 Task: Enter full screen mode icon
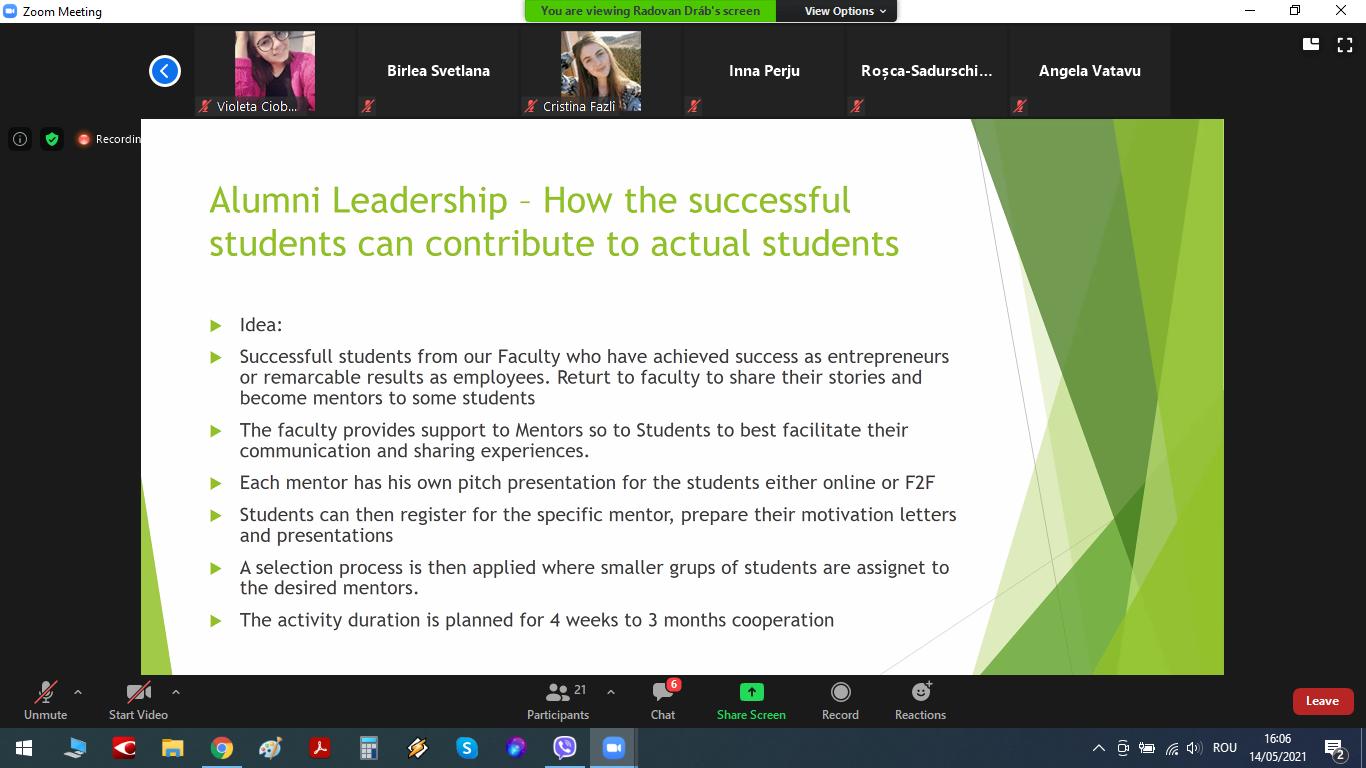[x=1345, y=44]
